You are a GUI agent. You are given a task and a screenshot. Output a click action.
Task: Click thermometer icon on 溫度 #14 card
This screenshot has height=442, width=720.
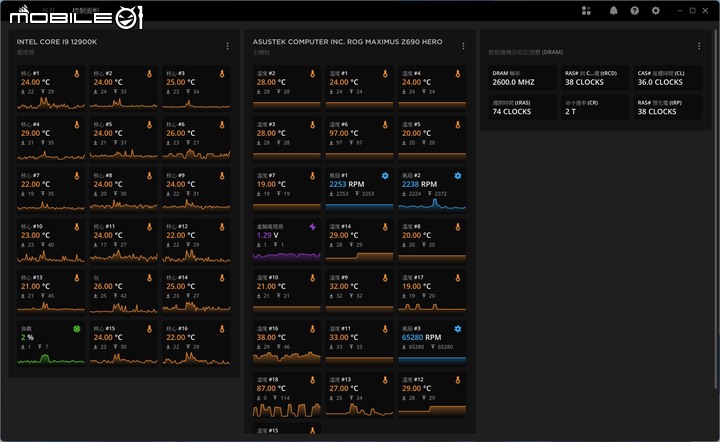pos(385,226)
